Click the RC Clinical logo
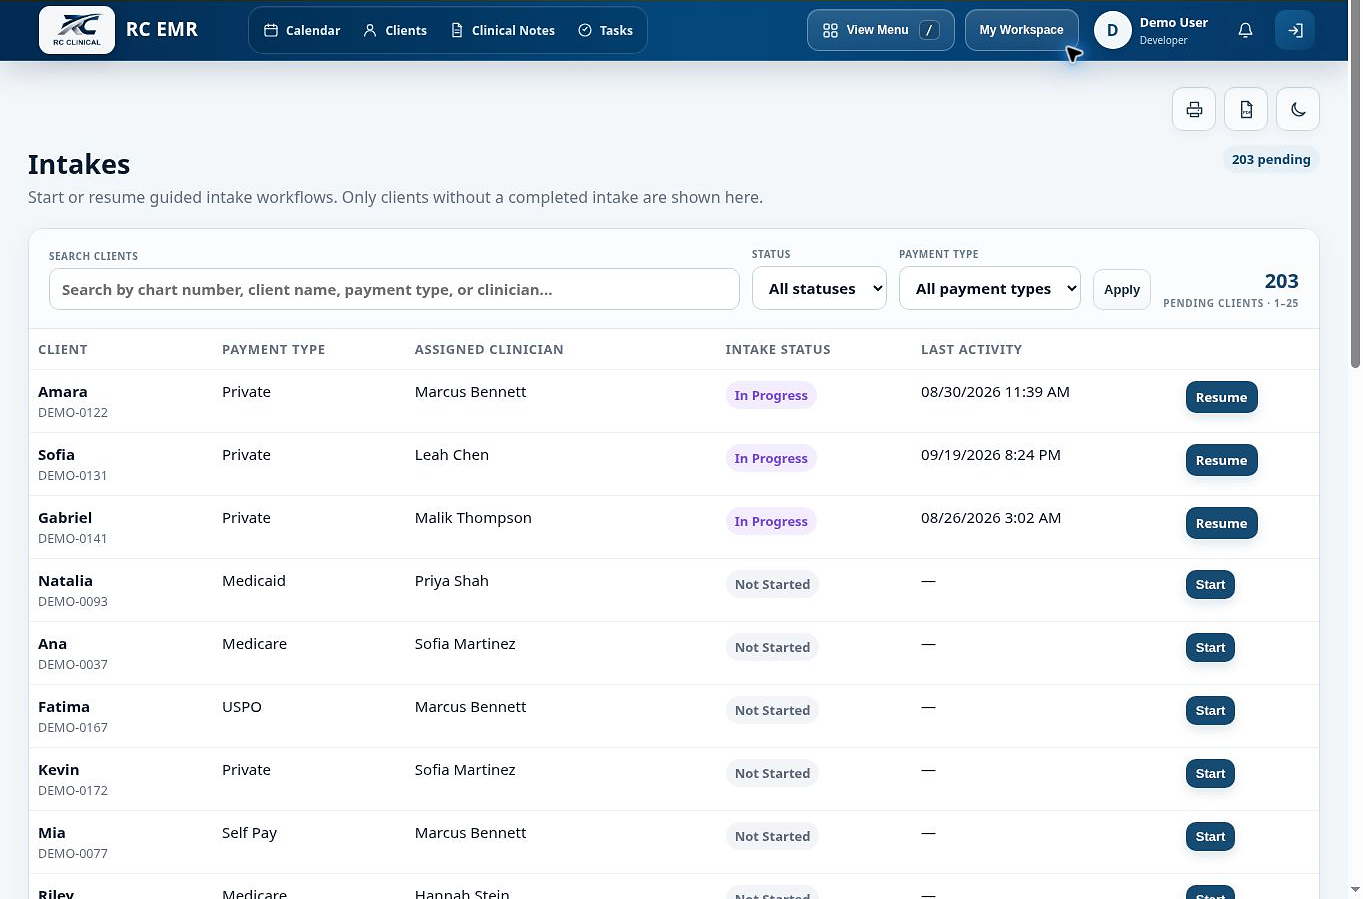This screenshot has width=1363, height=899. (77, 30)
